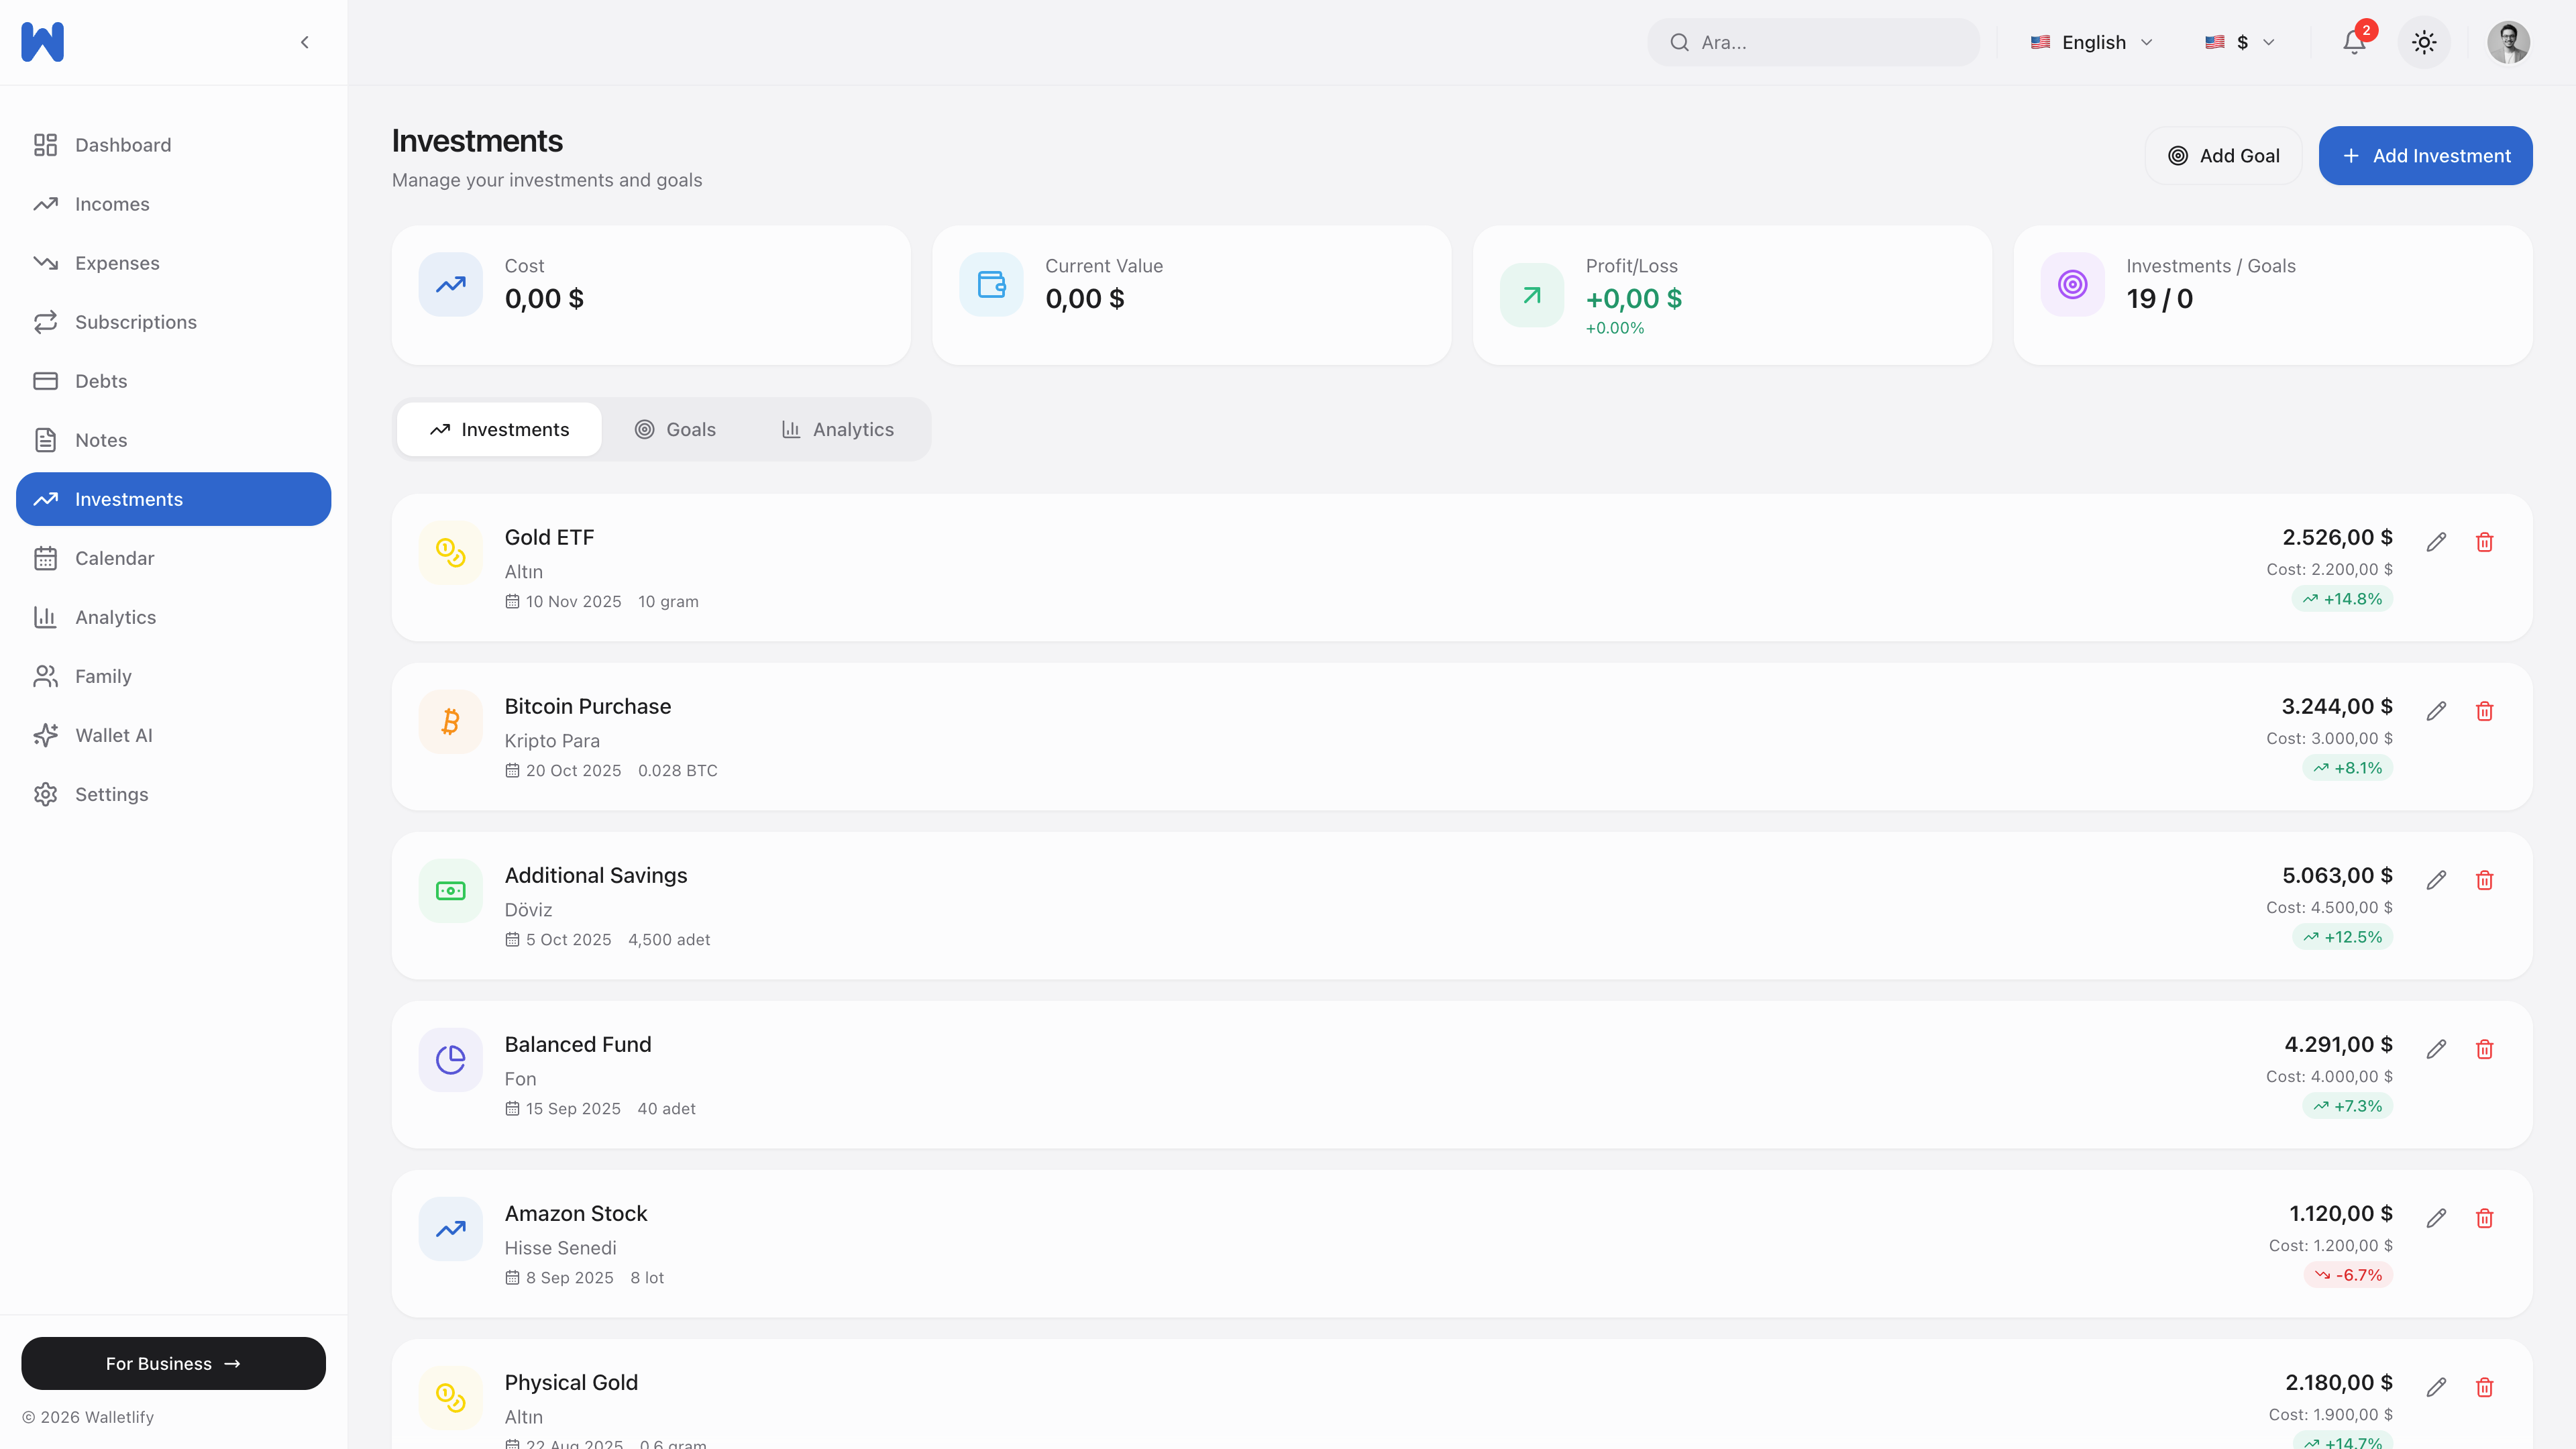Delete the Amazon Stock investment

2484,1218
